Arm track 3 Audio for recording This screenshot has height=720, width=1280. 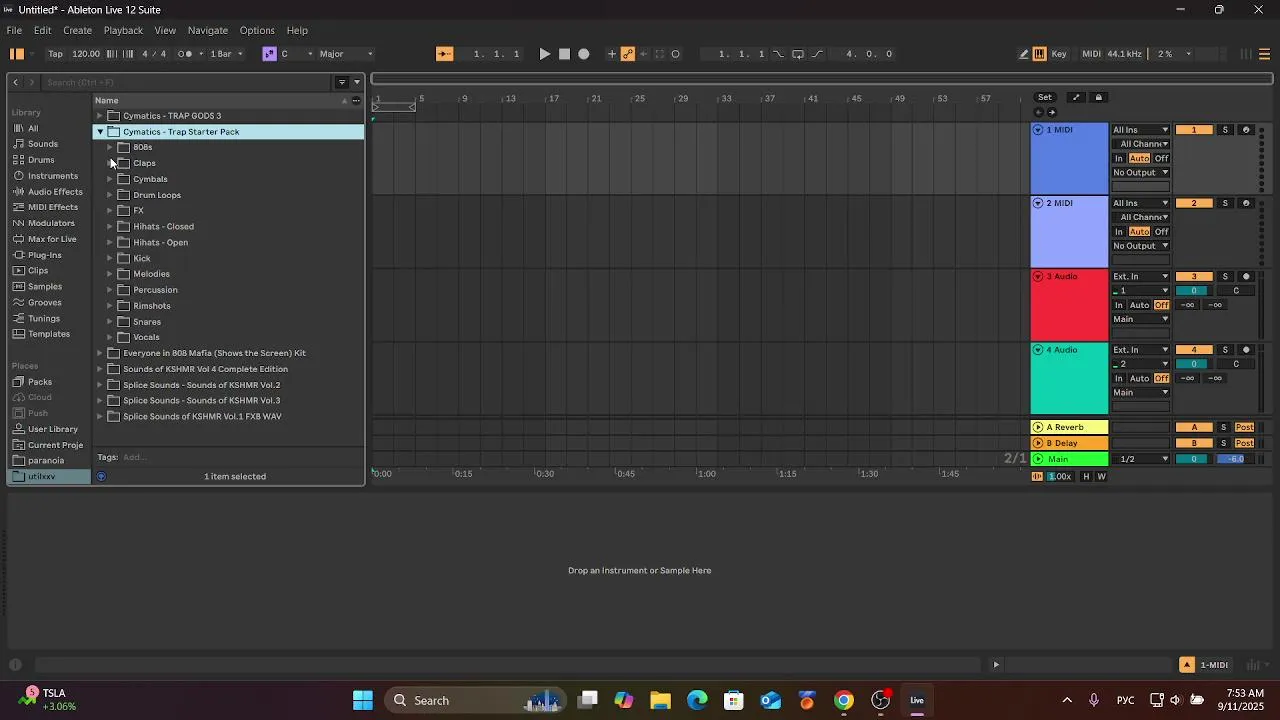[1246, 276]
